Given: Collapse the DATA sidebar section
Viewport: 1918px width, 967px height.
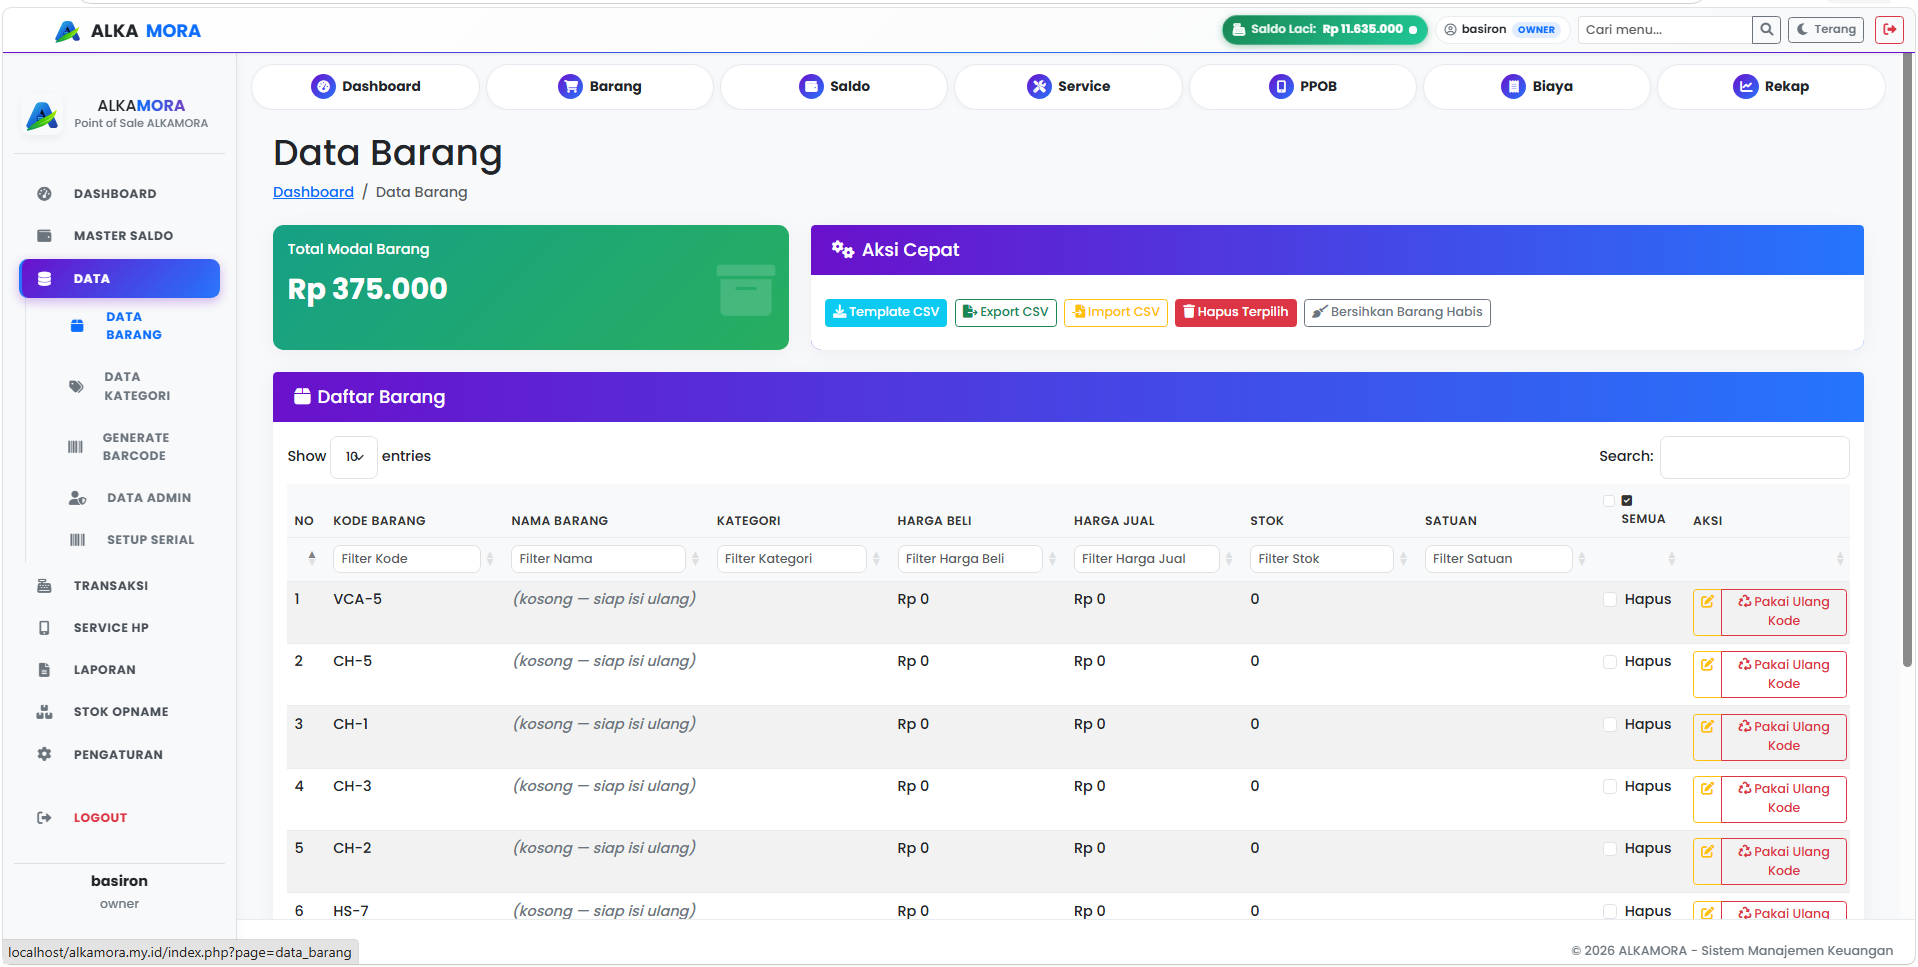Looking at the screenshot, I should (x=119, y=278).
